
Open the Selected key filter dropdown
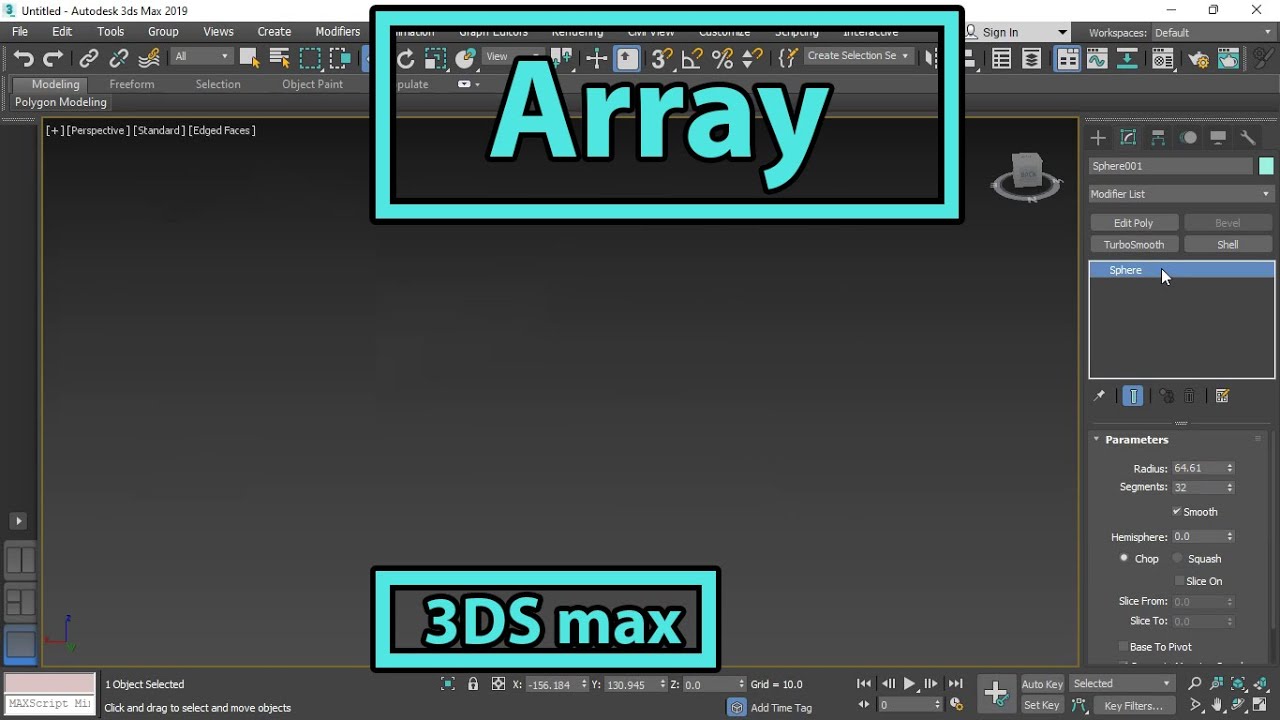(x=1121, y=684)
